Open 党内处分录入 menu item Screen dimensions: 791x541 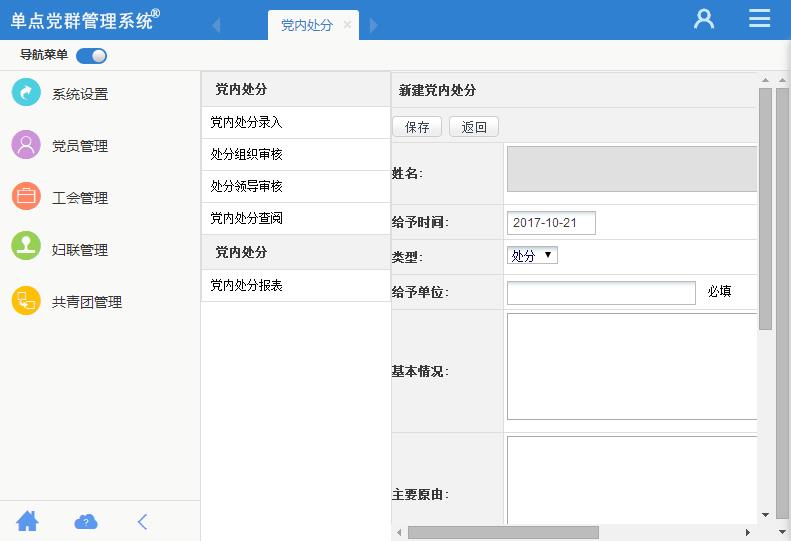pos(296,123)
